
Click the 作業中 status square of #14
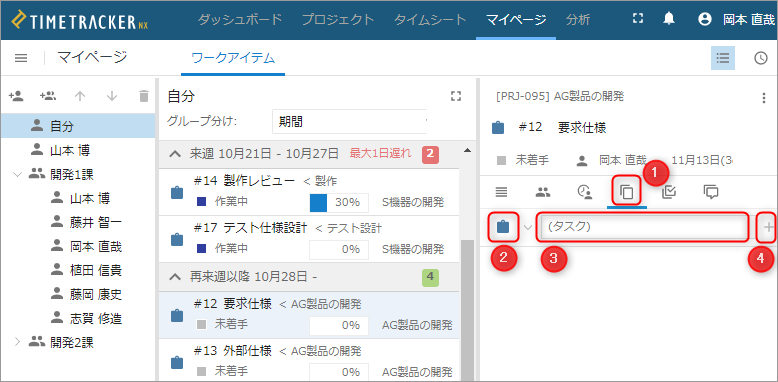pos(201,202)
